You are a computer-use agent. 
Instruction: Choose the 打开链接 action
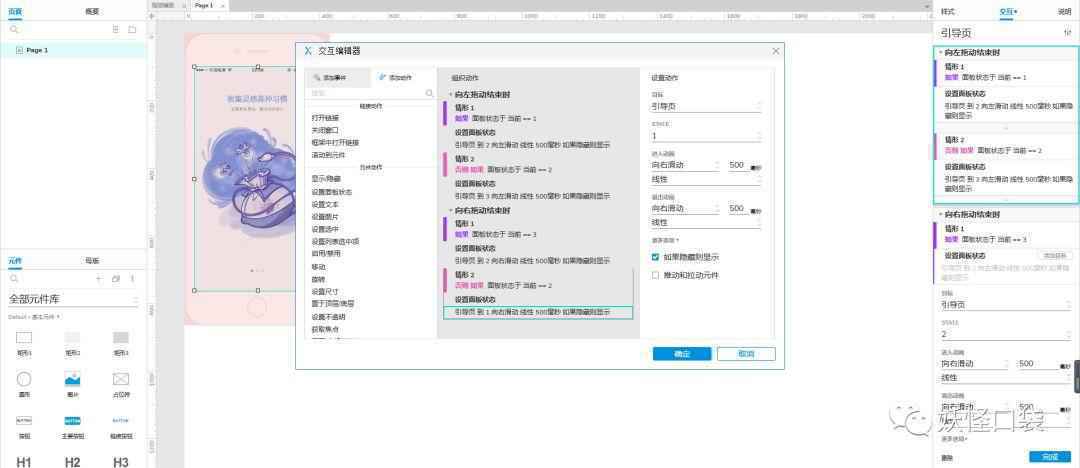pos(325,118)
